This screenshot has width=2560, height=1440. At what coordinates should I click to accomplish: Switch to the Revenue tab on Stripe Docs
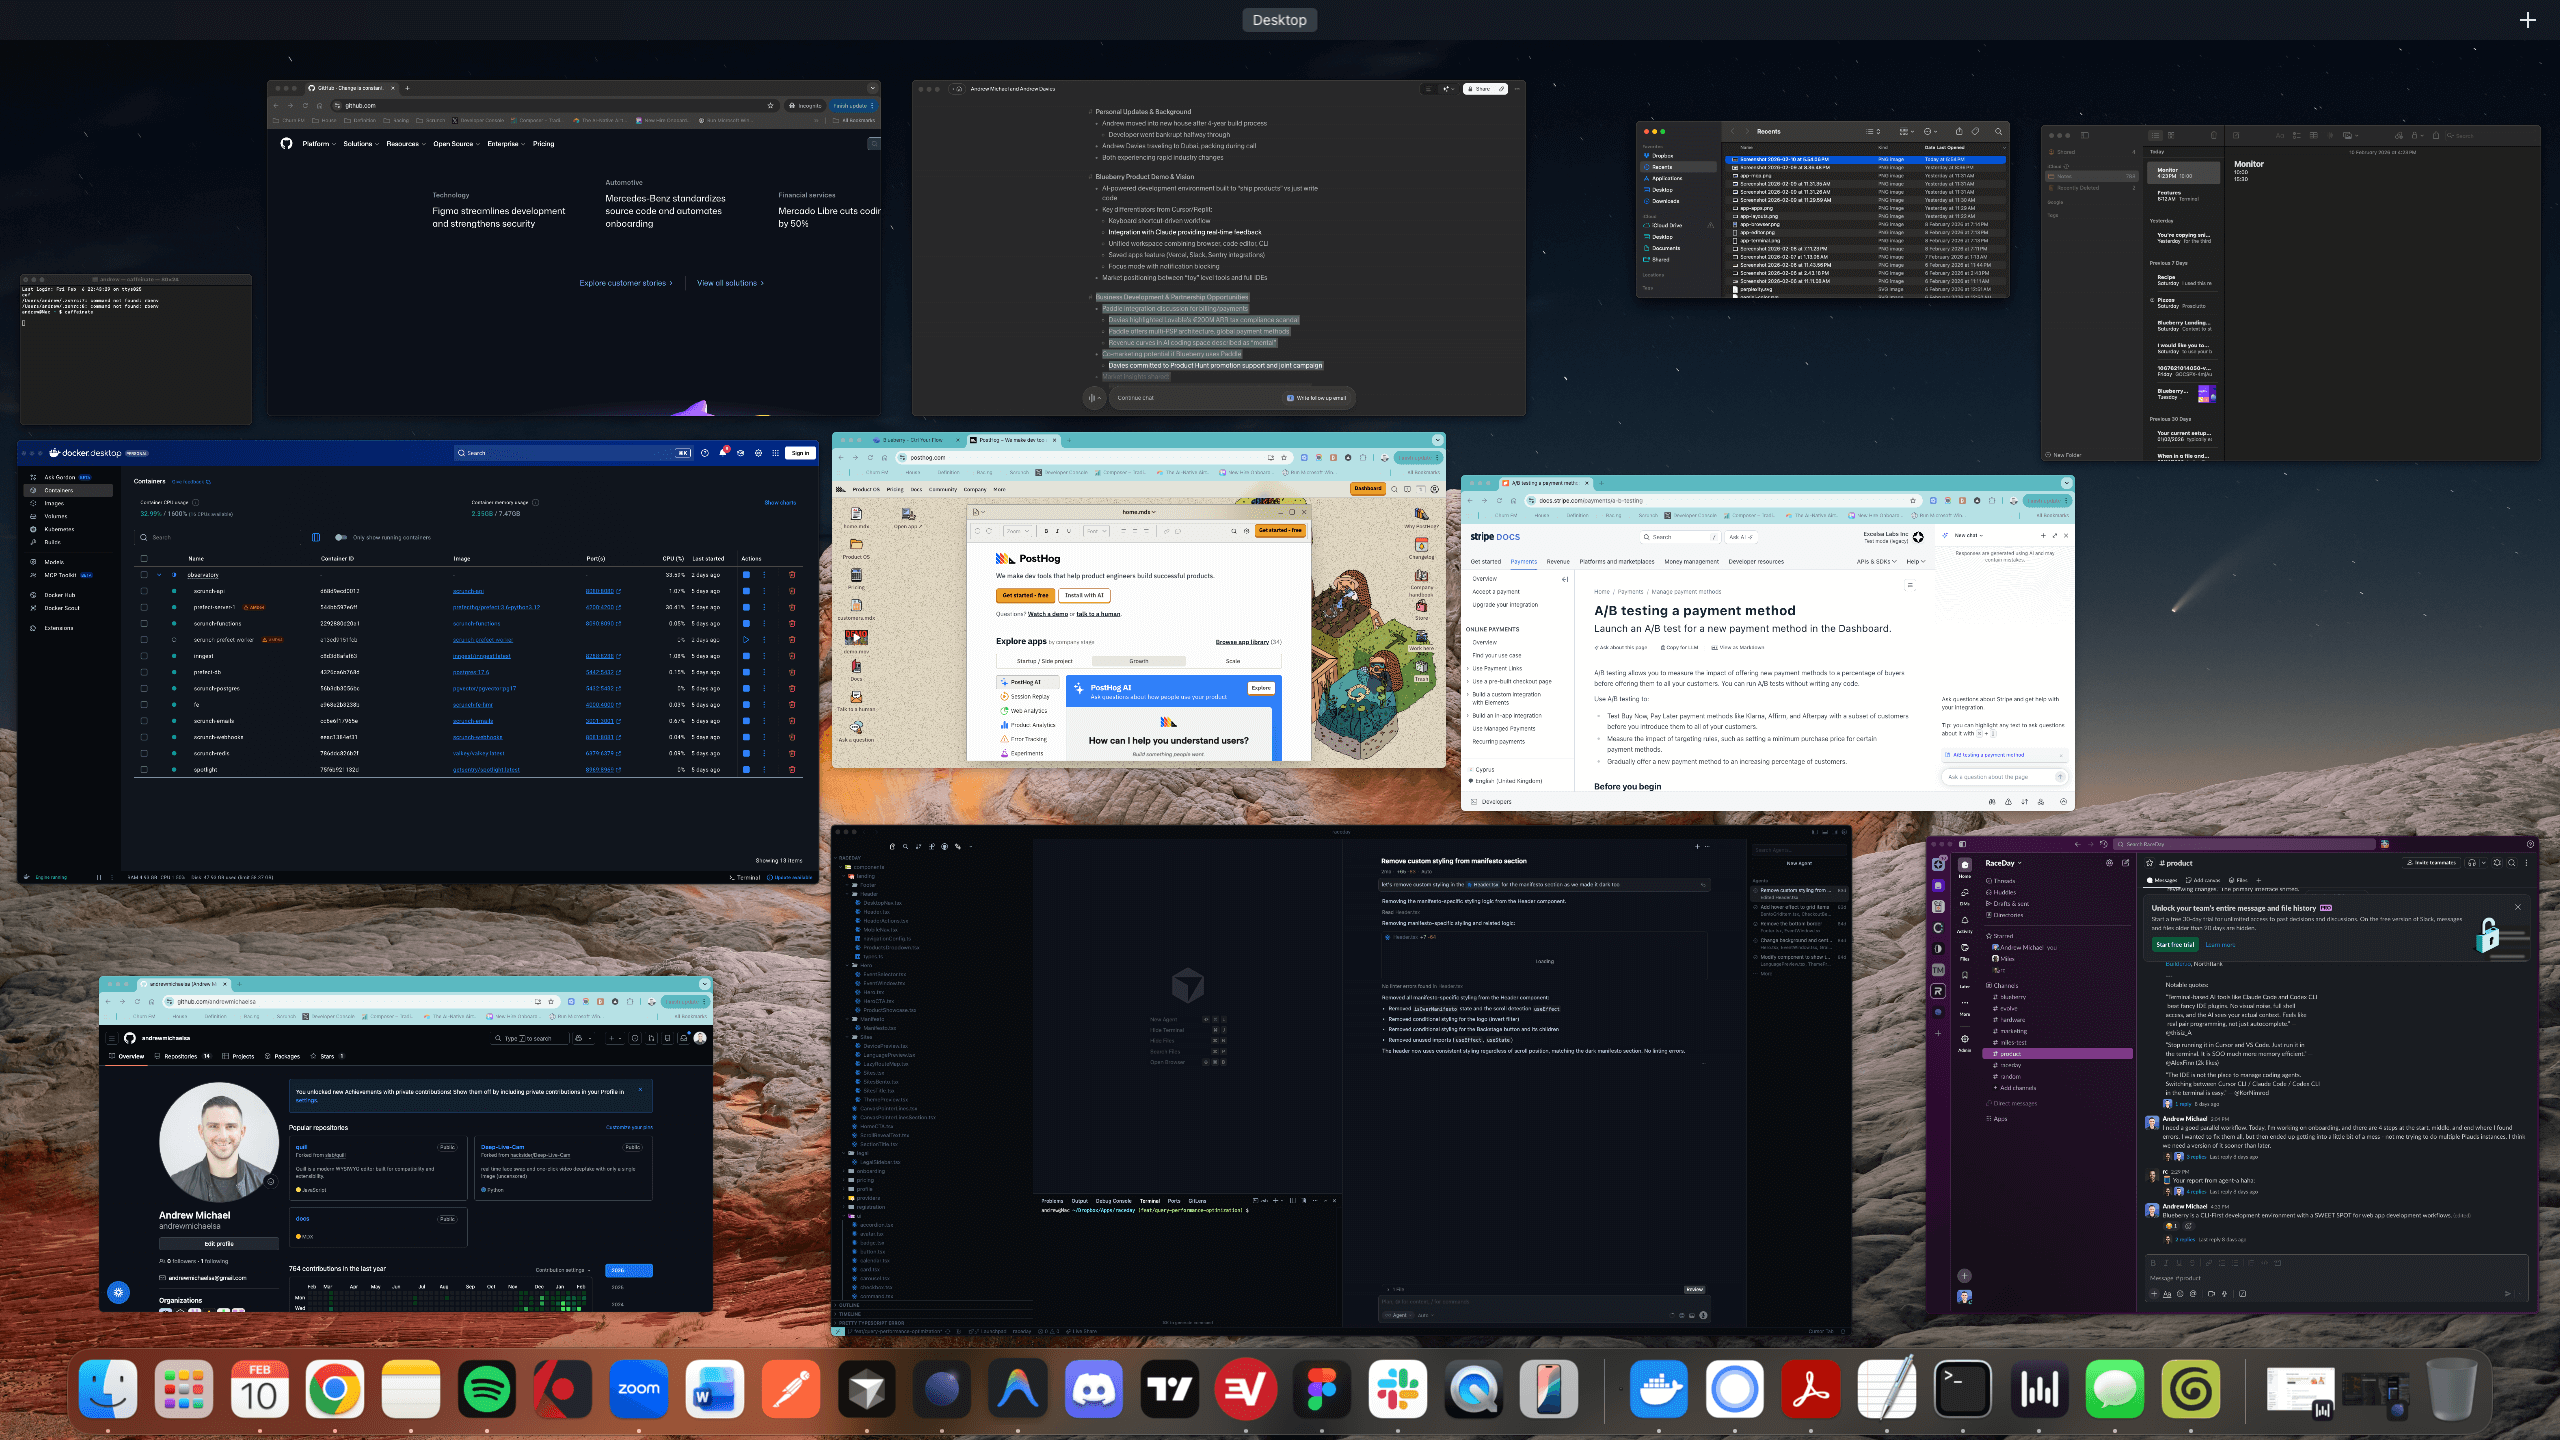tap(1558, 562)
